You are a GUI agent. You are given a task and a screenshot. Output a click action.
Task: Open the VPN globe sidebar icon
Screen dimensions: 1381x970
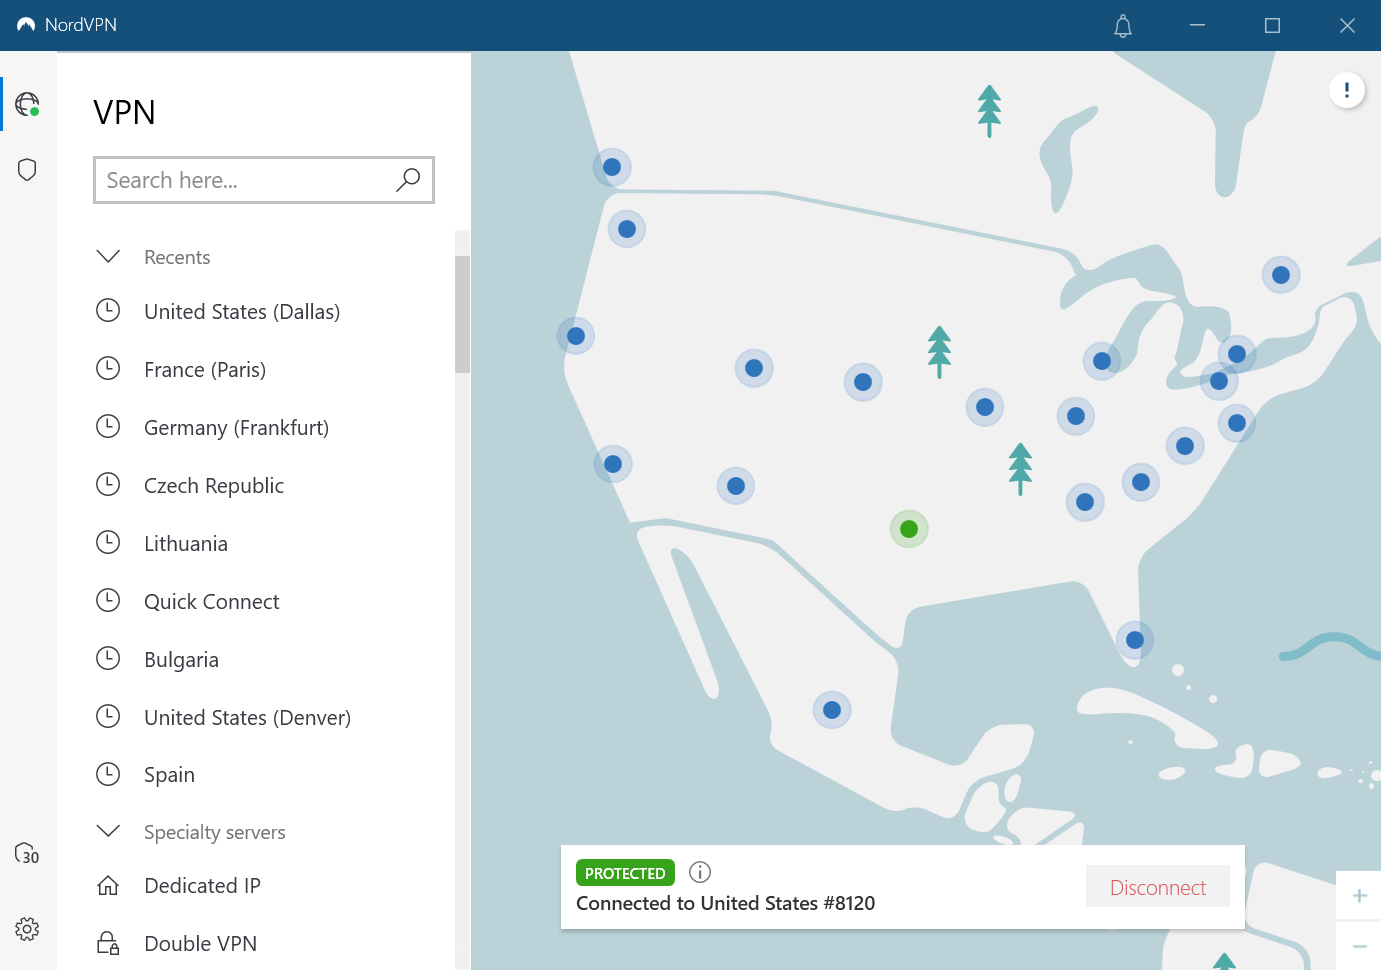coord(27,104)
